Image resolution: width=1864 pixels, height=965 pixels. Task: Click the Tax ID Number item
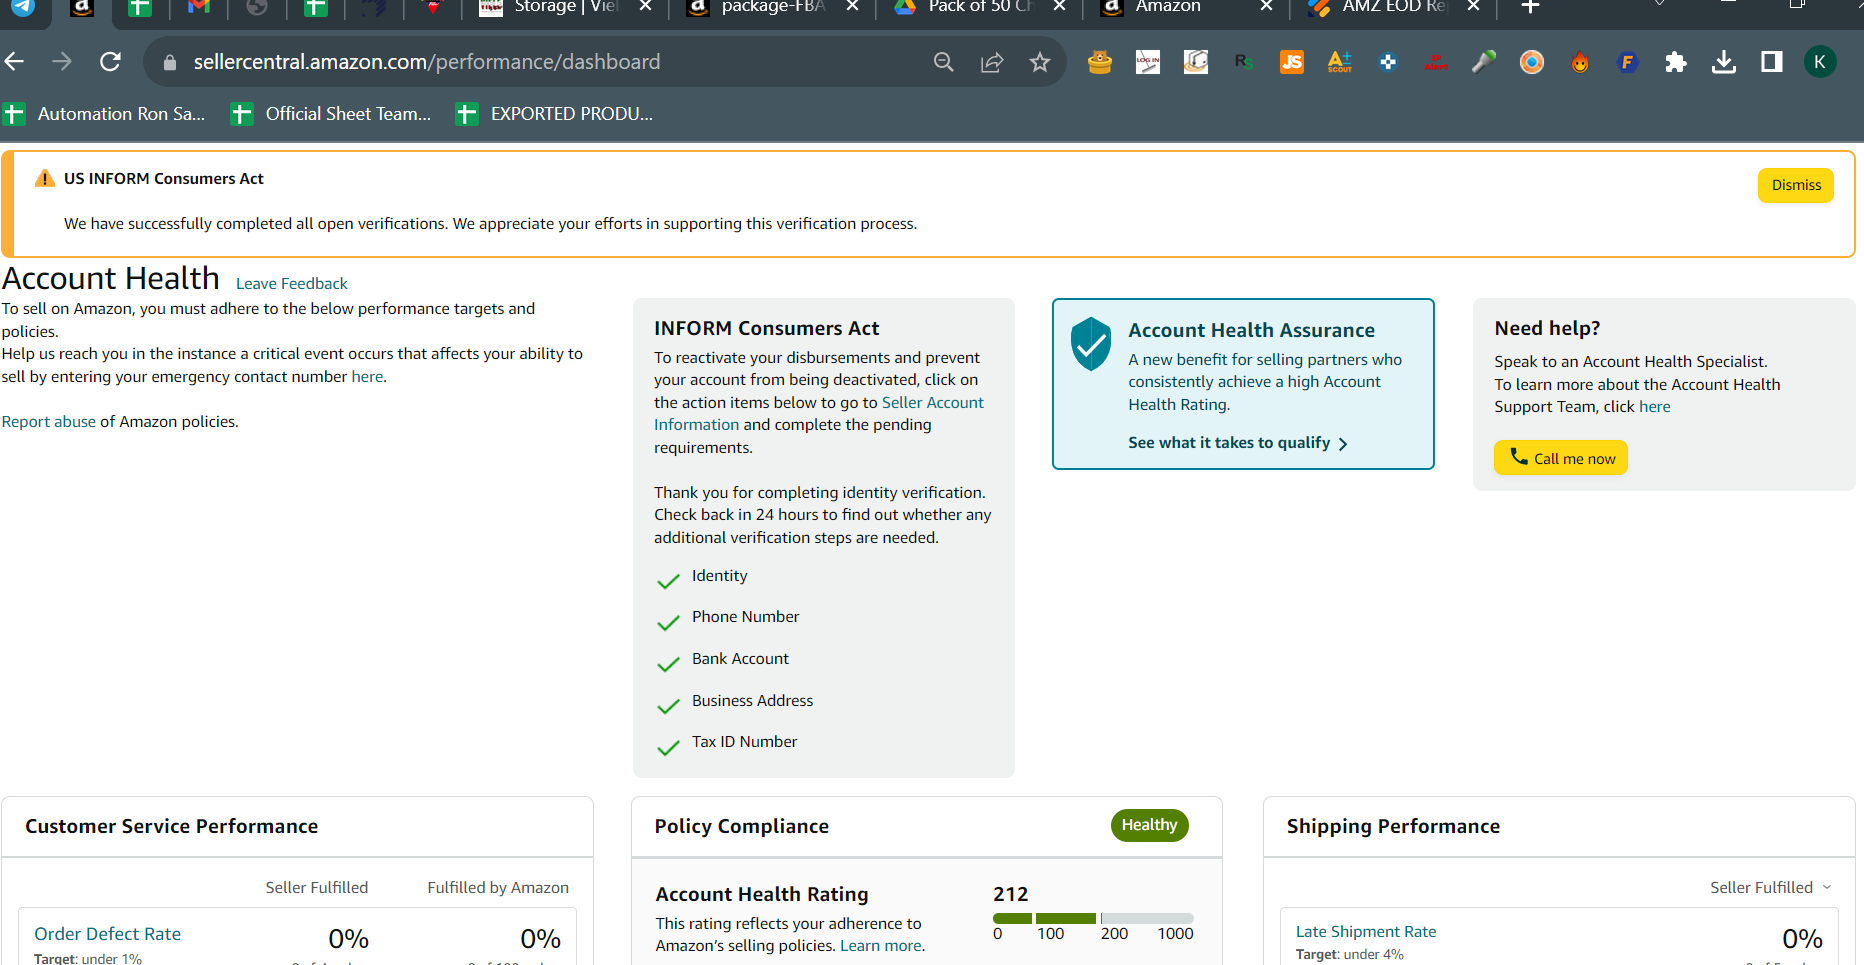pos(727,743)
